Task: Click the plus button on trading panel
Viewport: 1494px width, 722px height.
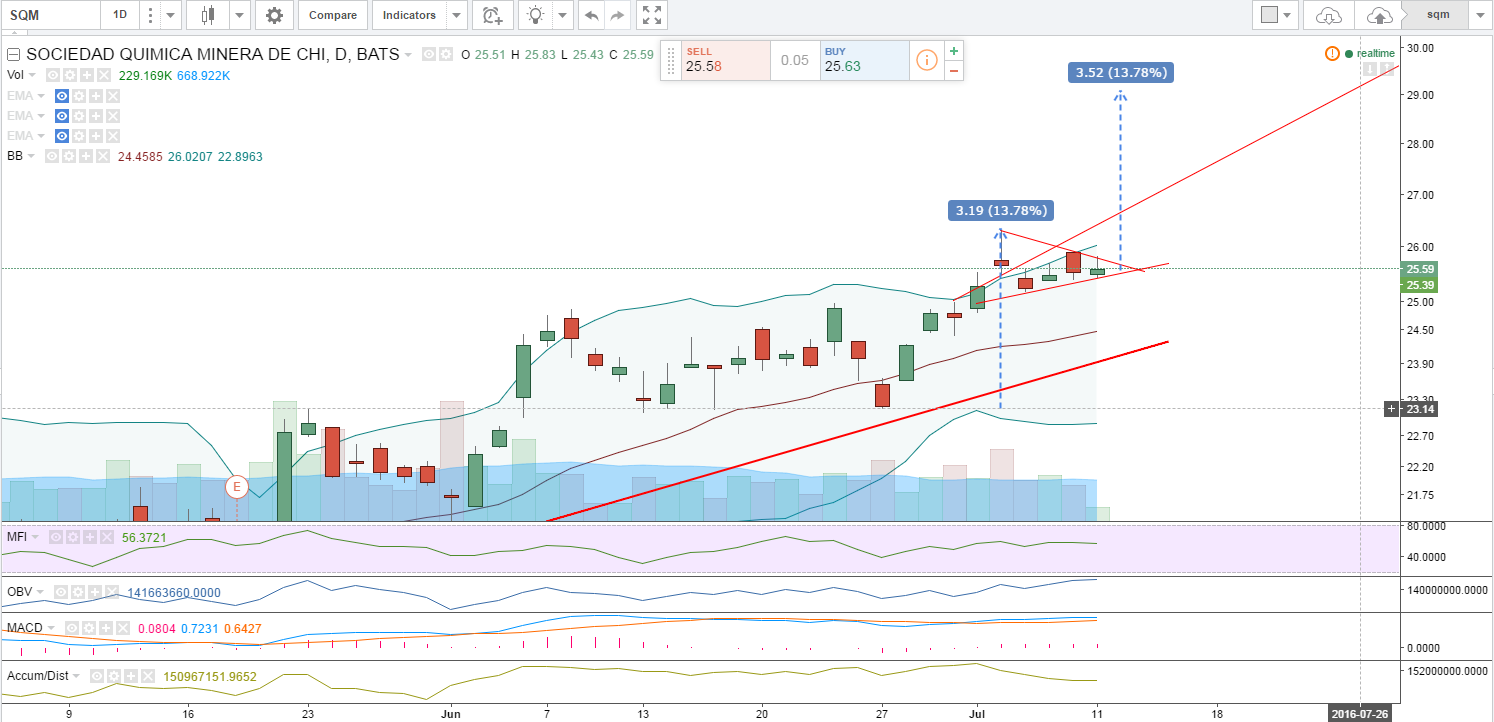Action: [x=954, y=51]
